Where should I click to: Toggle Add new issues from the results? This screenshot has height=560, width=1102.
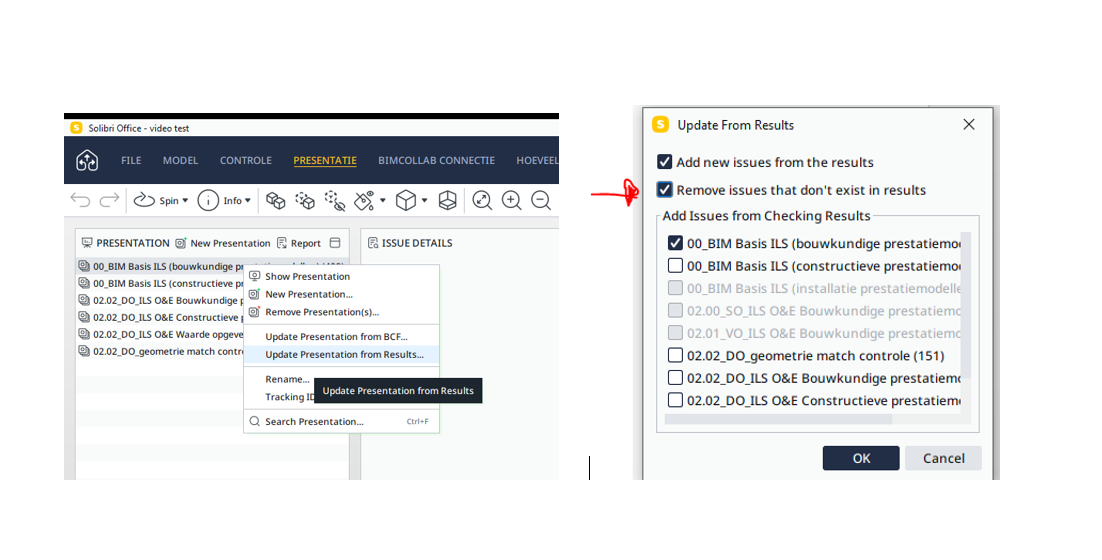tap(664, 162)
